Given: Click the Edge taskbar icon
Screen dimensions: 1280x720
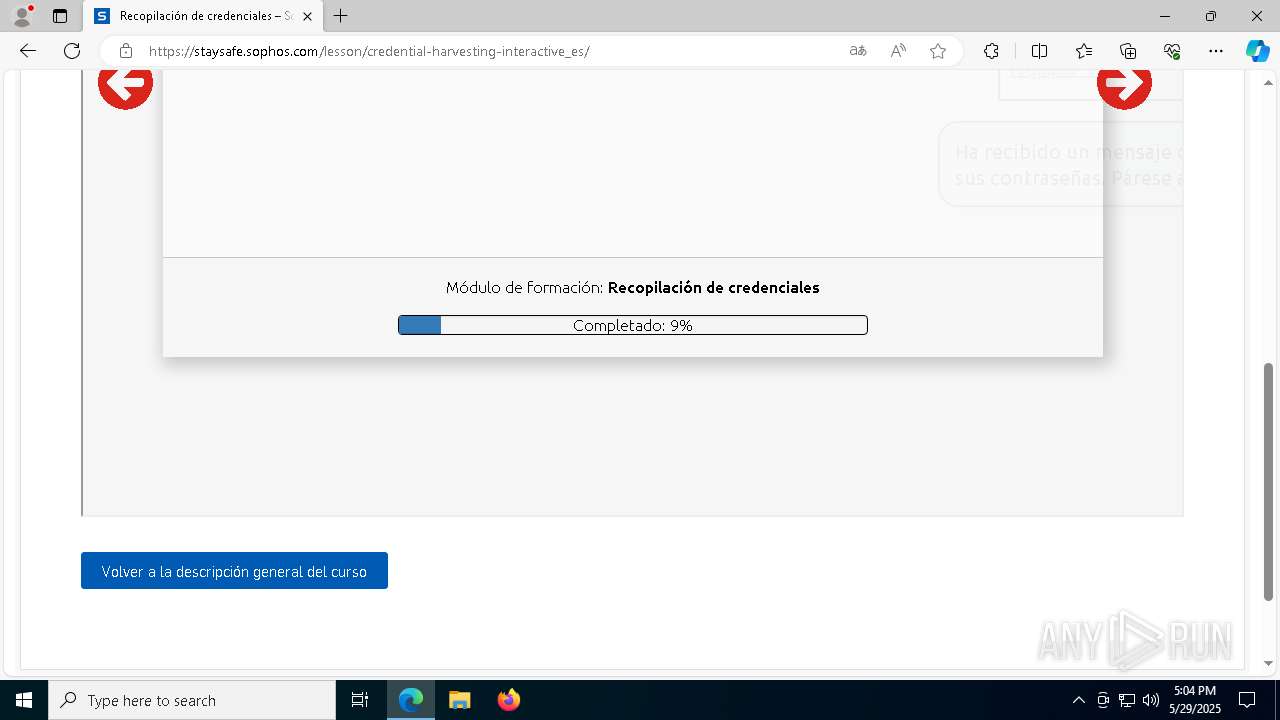Looking at the screenshot, I should click(411, 700).
